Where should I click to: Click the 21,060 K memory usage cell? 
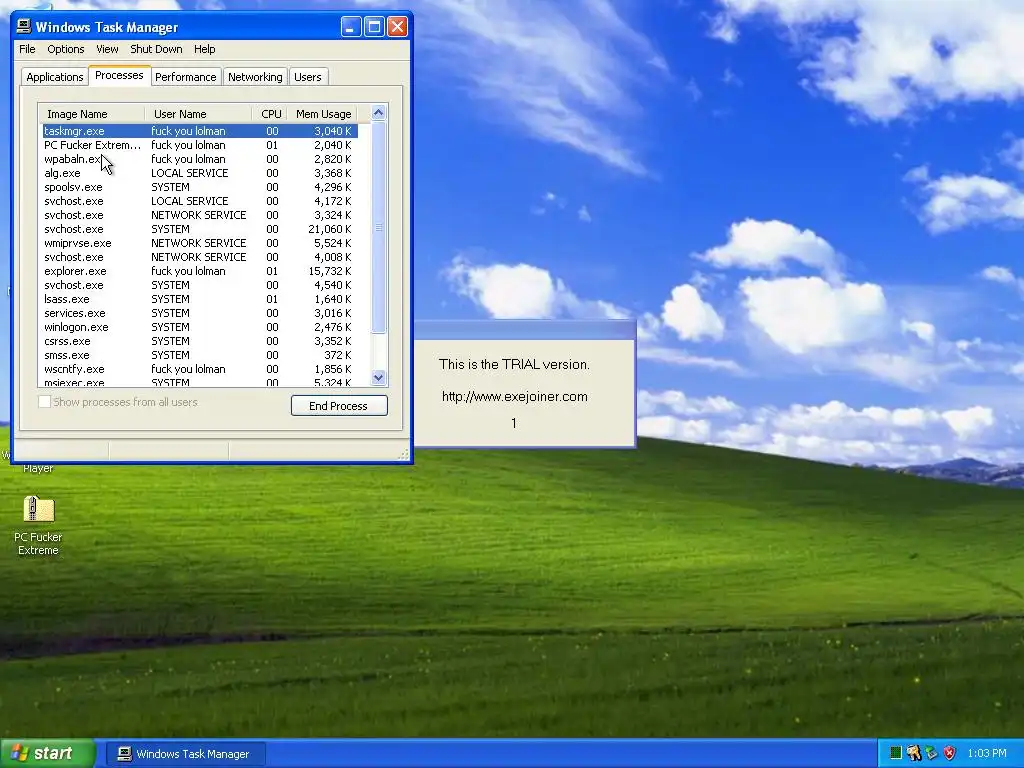[330, 229]
